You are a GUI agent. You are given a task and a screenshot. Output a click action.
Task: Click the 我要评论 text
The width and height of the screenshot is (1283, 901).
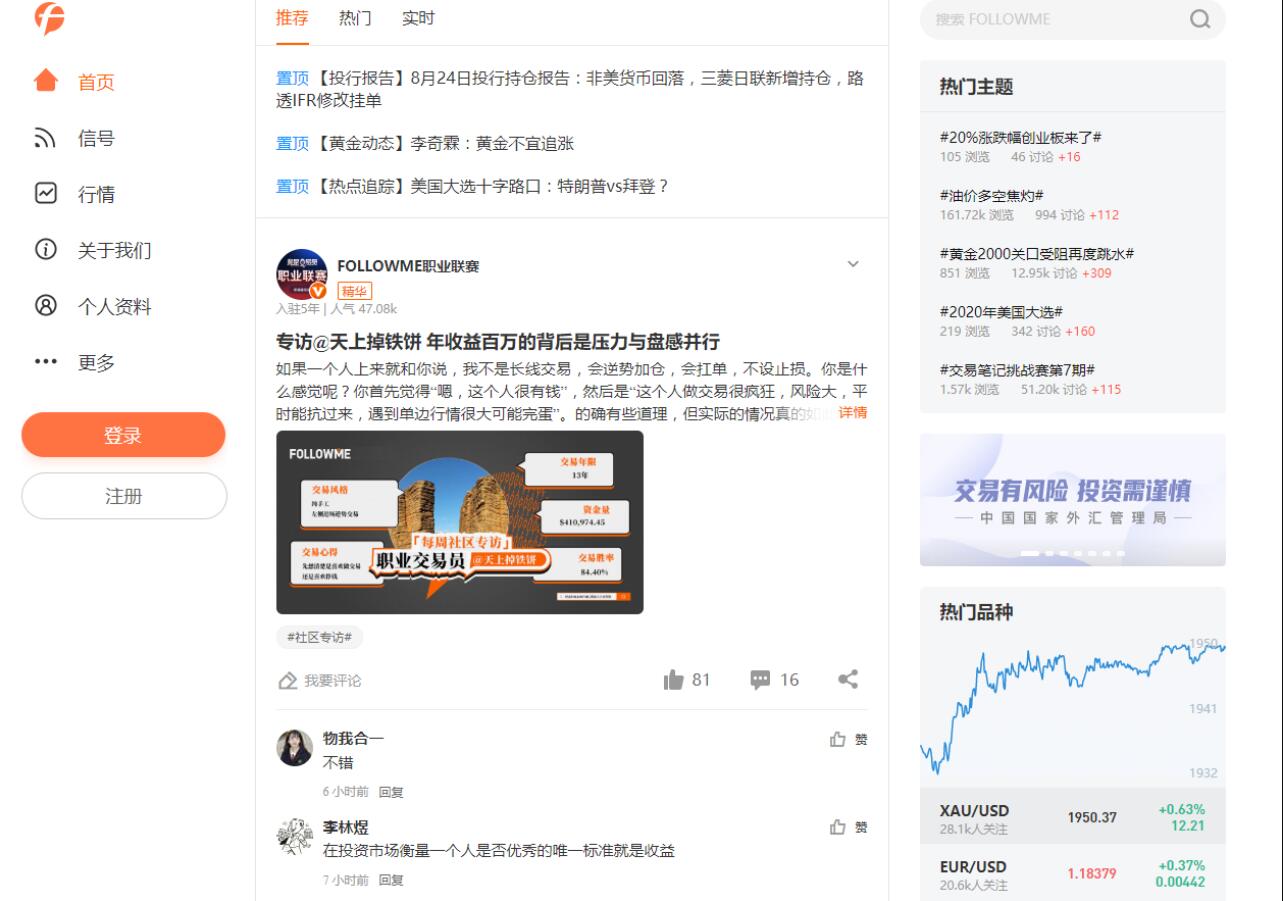tap(333, 681)
